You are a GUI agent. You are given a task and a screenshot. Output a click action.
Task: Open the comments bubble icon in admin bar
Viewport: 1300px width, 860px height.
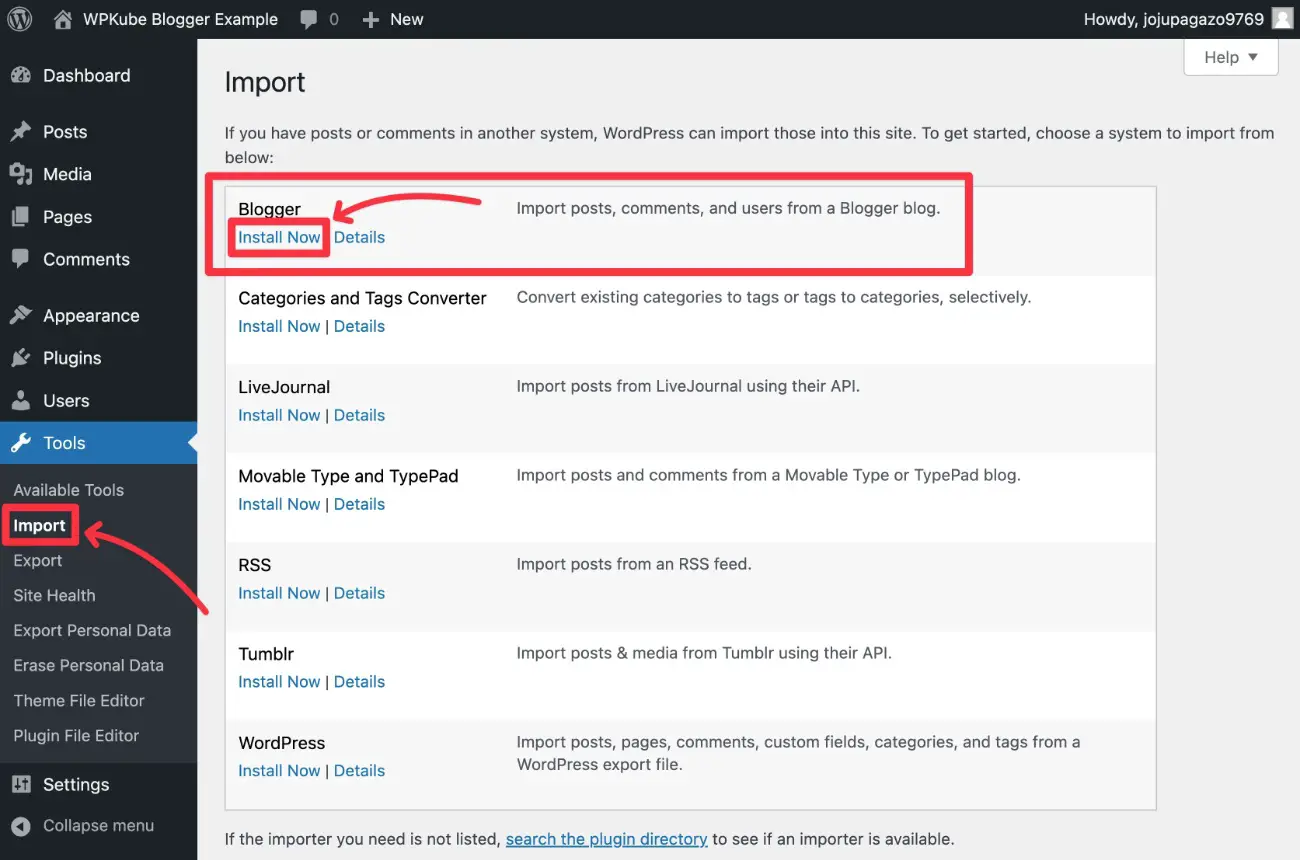click(310, 19)
